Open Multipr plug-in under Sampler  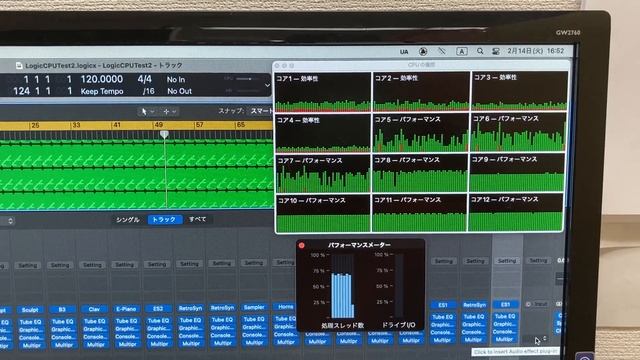tap(254, 342)
